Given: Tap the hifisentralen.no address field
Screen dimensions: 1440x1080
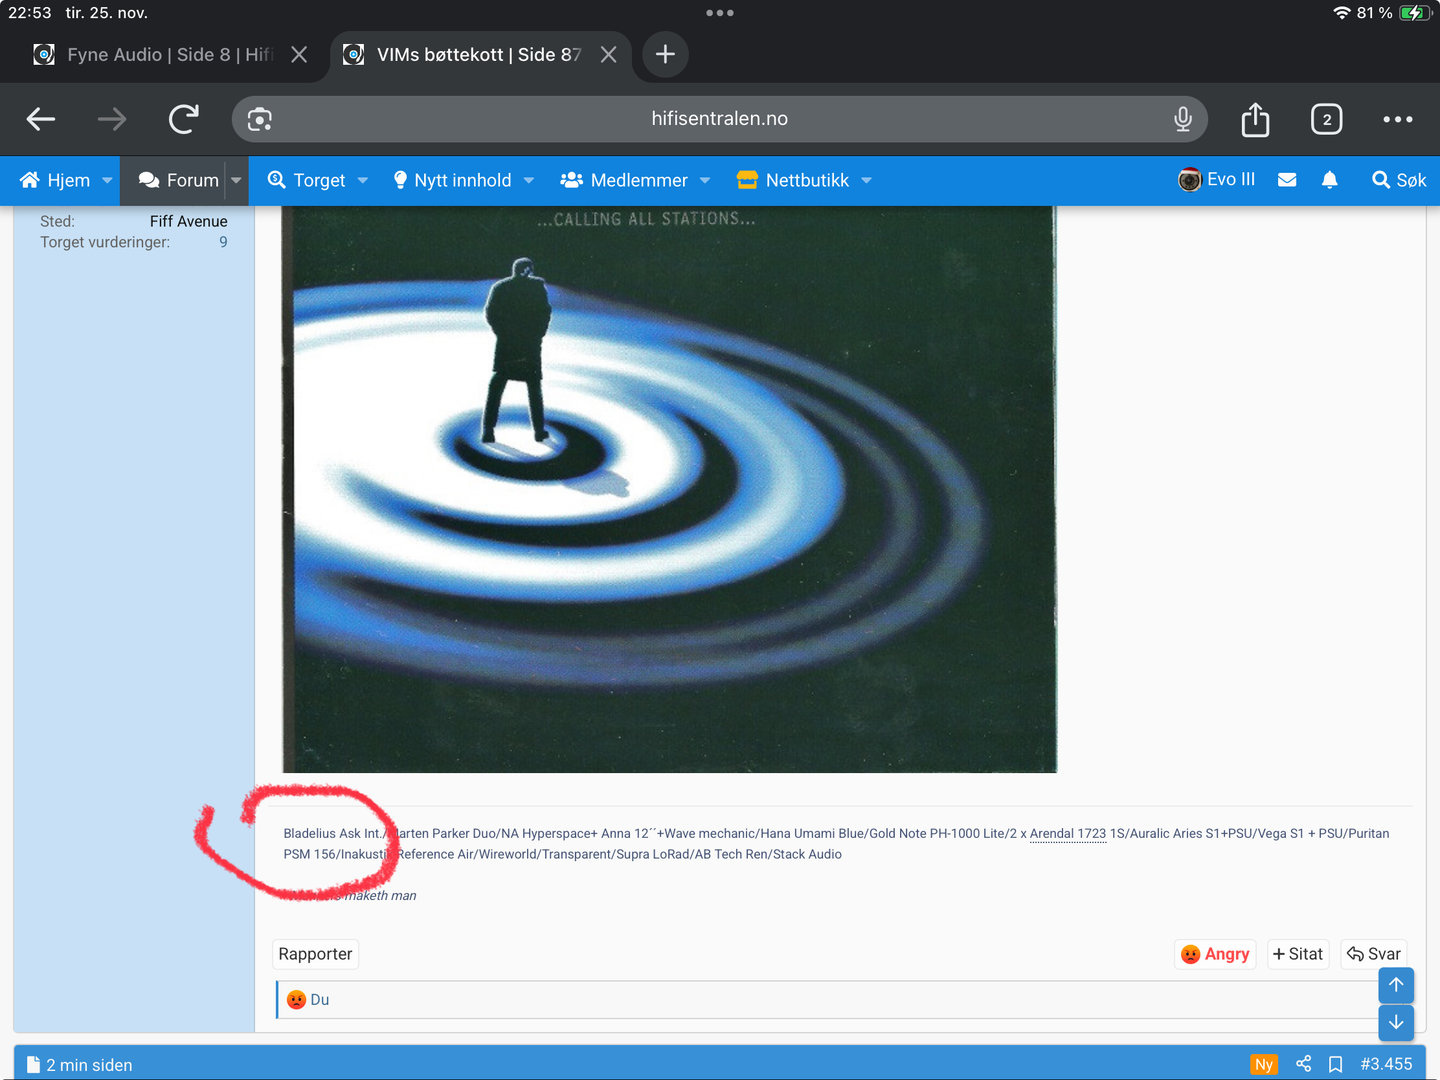Looking at the screenshot, I should (719, 119).
